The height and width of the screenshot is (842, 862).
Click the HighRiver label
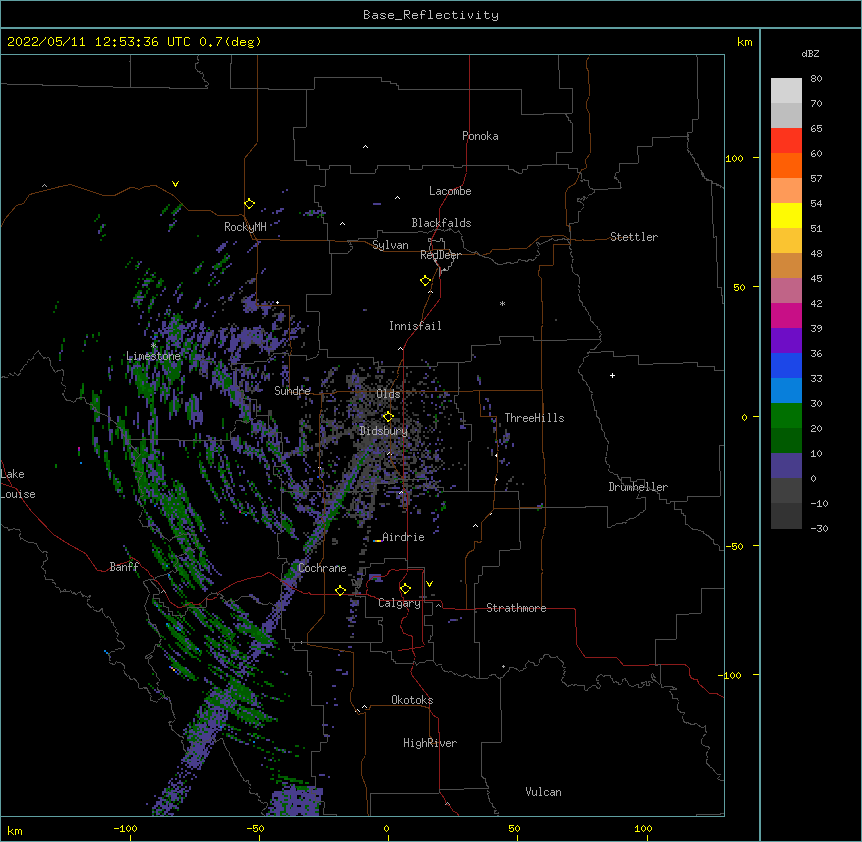pyautogui.click(x=430, y=743)
